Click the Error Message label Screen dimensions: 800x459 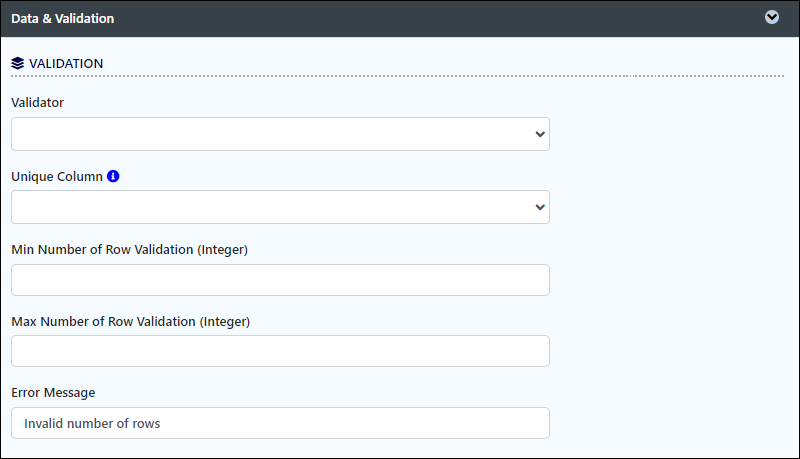coord(53,393)
